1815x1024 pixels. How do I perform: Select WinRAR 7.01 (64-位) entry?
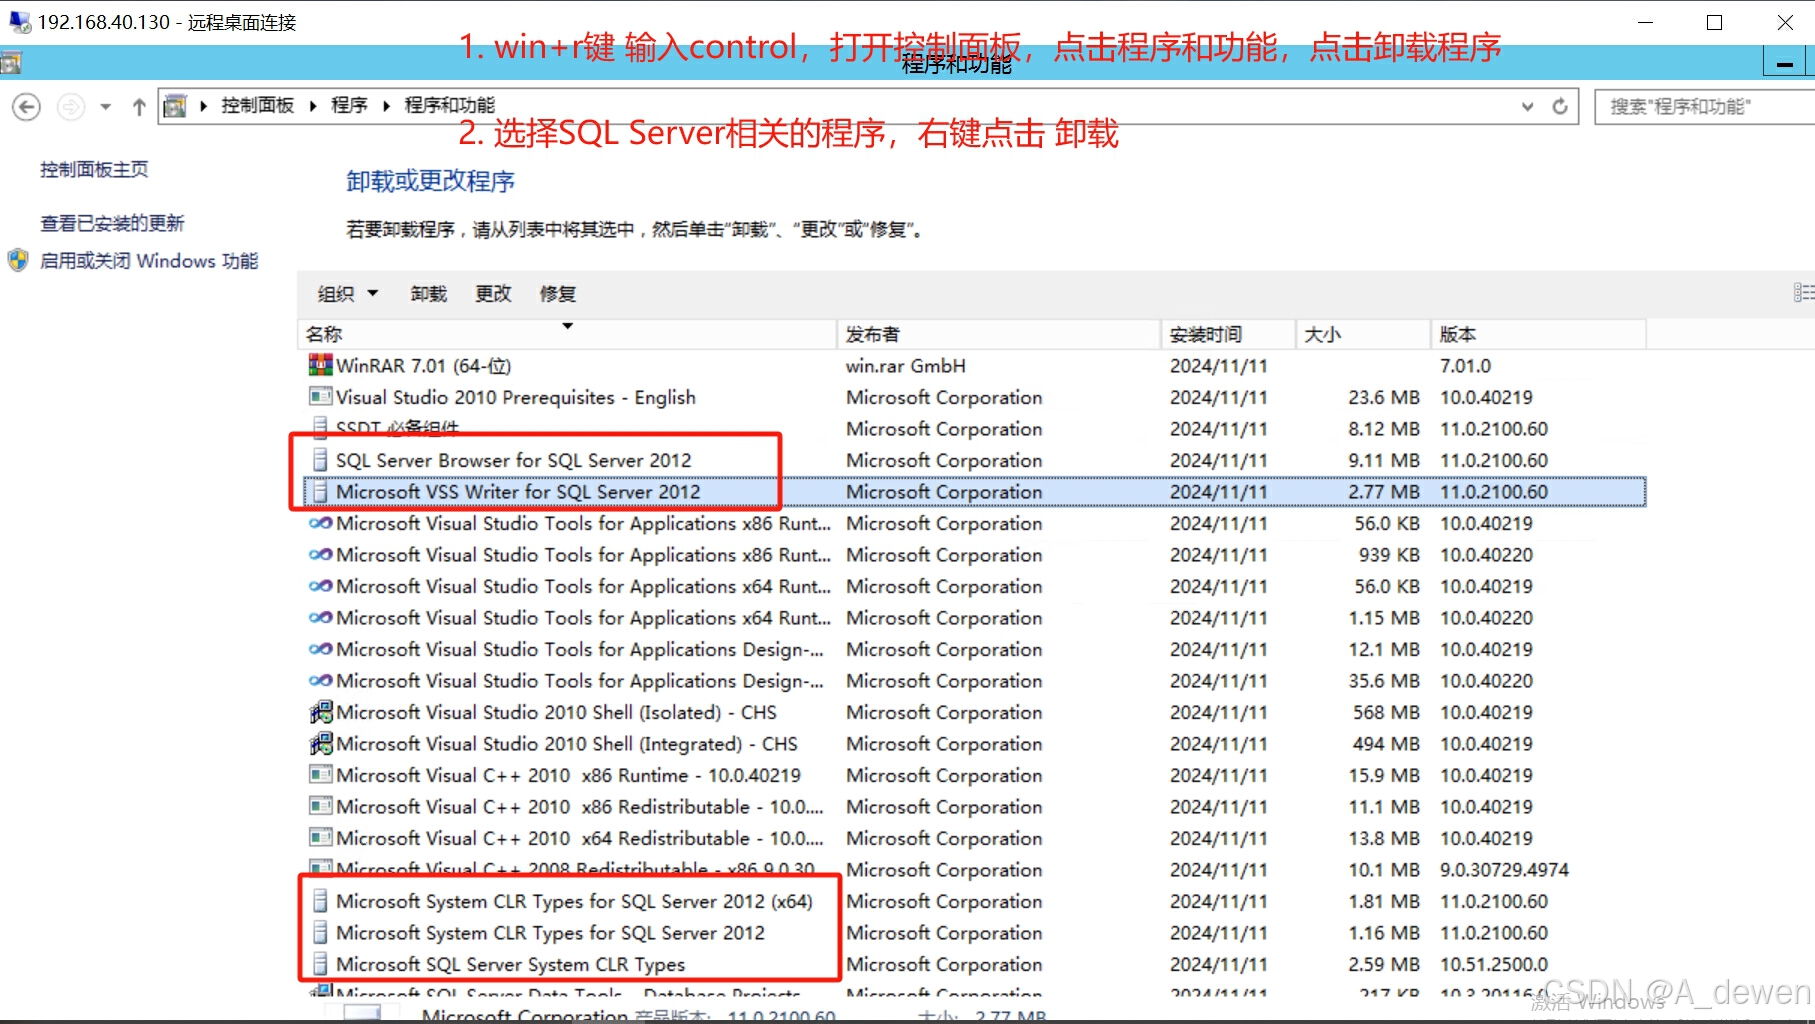423,366
